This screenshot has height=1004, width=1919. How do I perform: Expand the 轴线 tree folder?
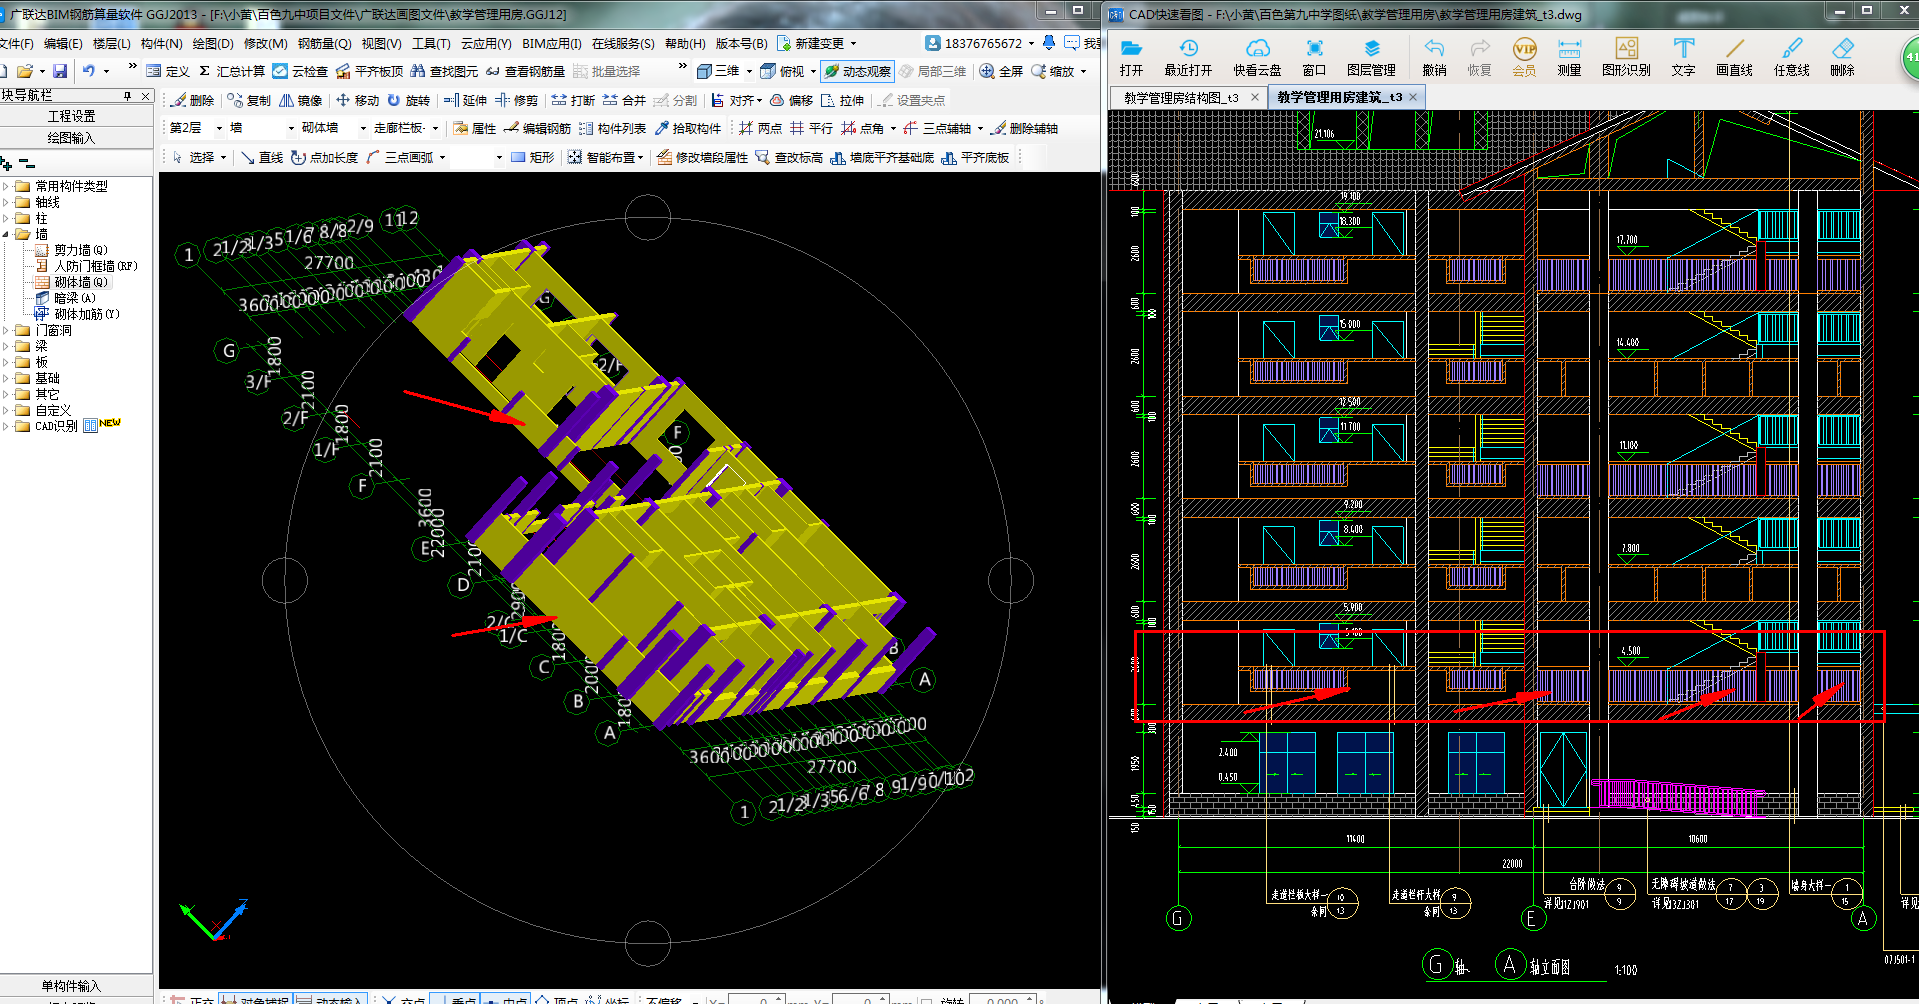click(x=6, y=202)
